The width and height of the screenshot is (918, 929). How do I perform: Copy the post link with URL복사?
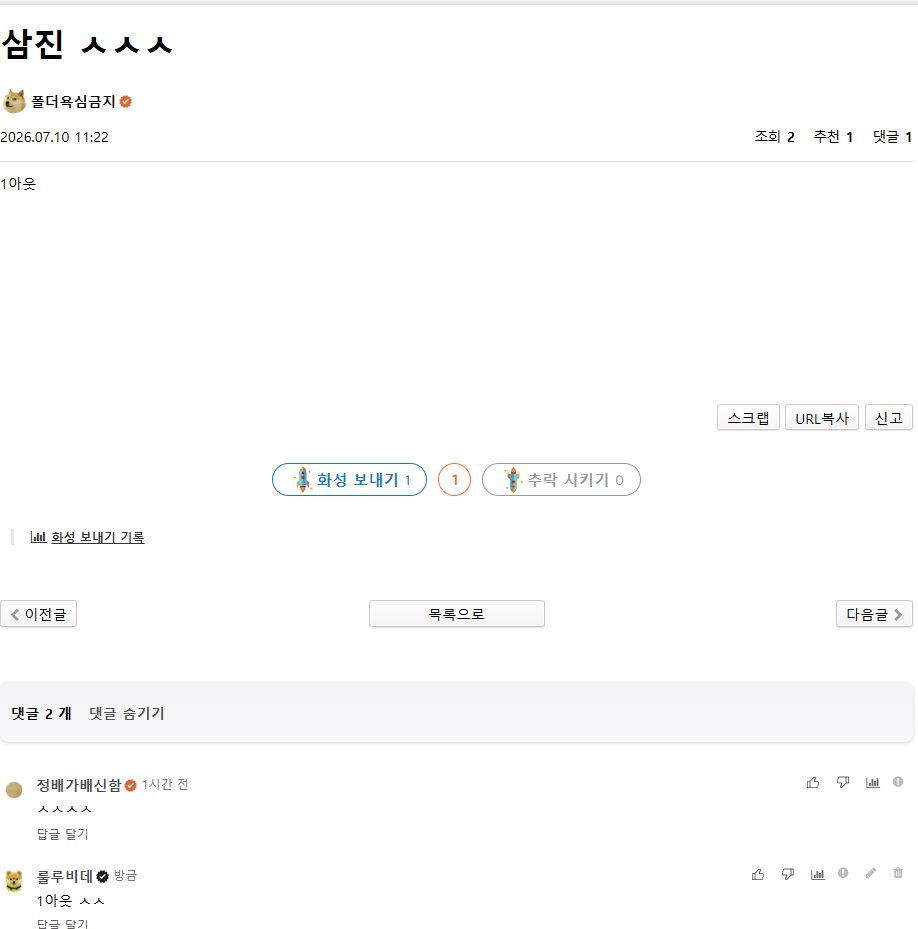pyautogui.click(x=821, y=418)
